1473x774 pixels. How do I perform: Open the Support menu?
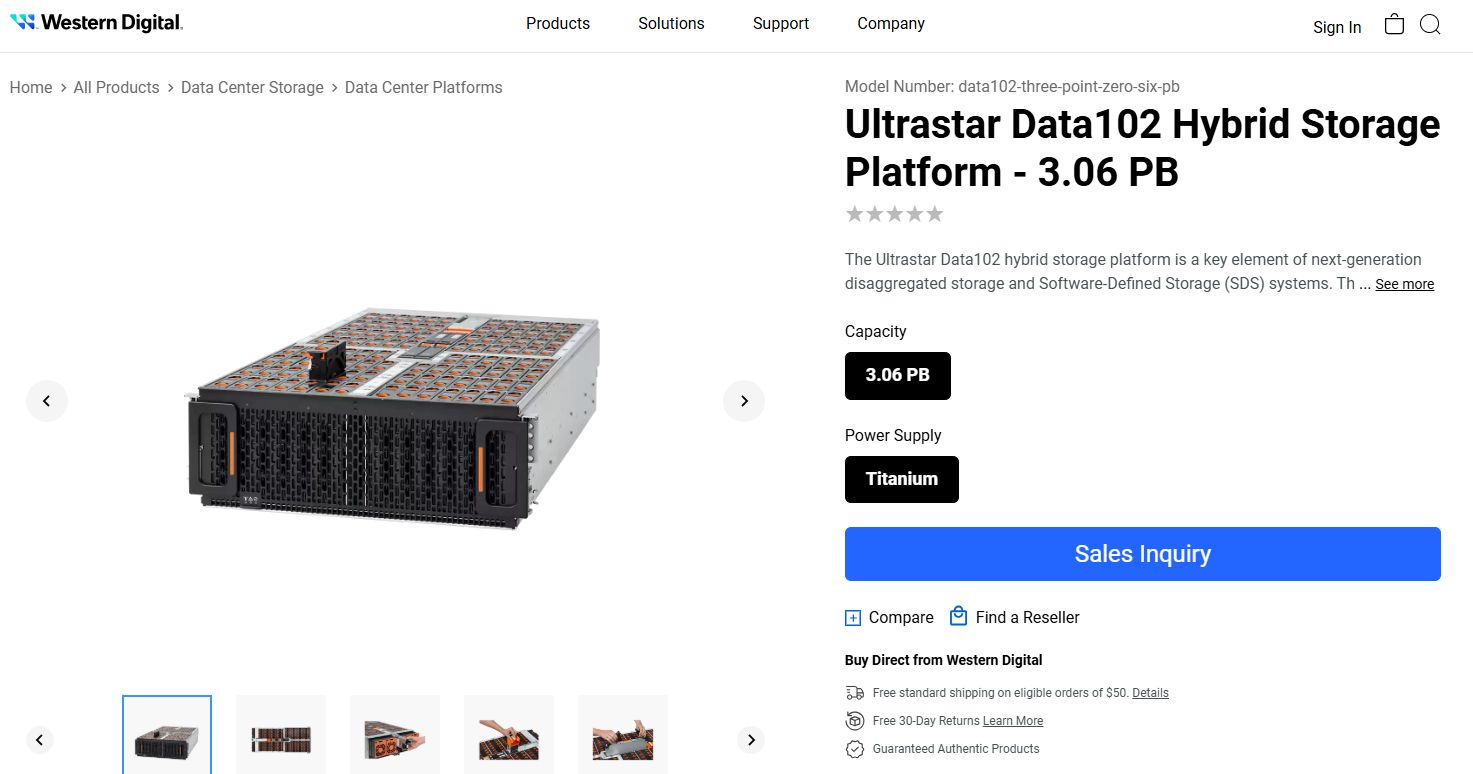[x=781, y=23]
